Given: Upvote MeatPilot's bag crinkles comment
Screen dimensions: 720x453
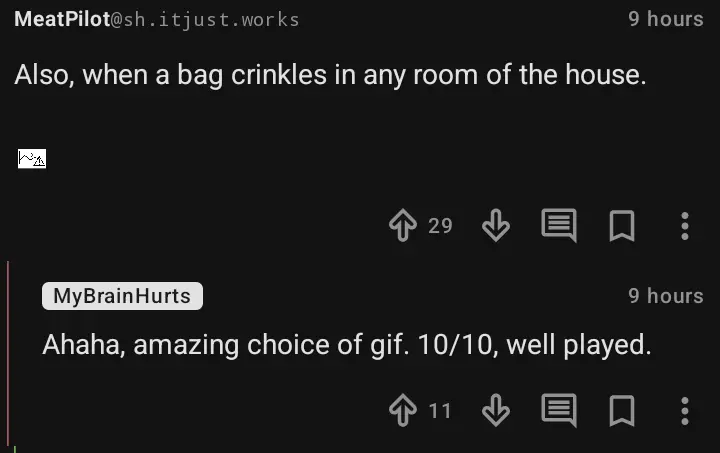Looking at the screenshot, I should pos(402,226).
